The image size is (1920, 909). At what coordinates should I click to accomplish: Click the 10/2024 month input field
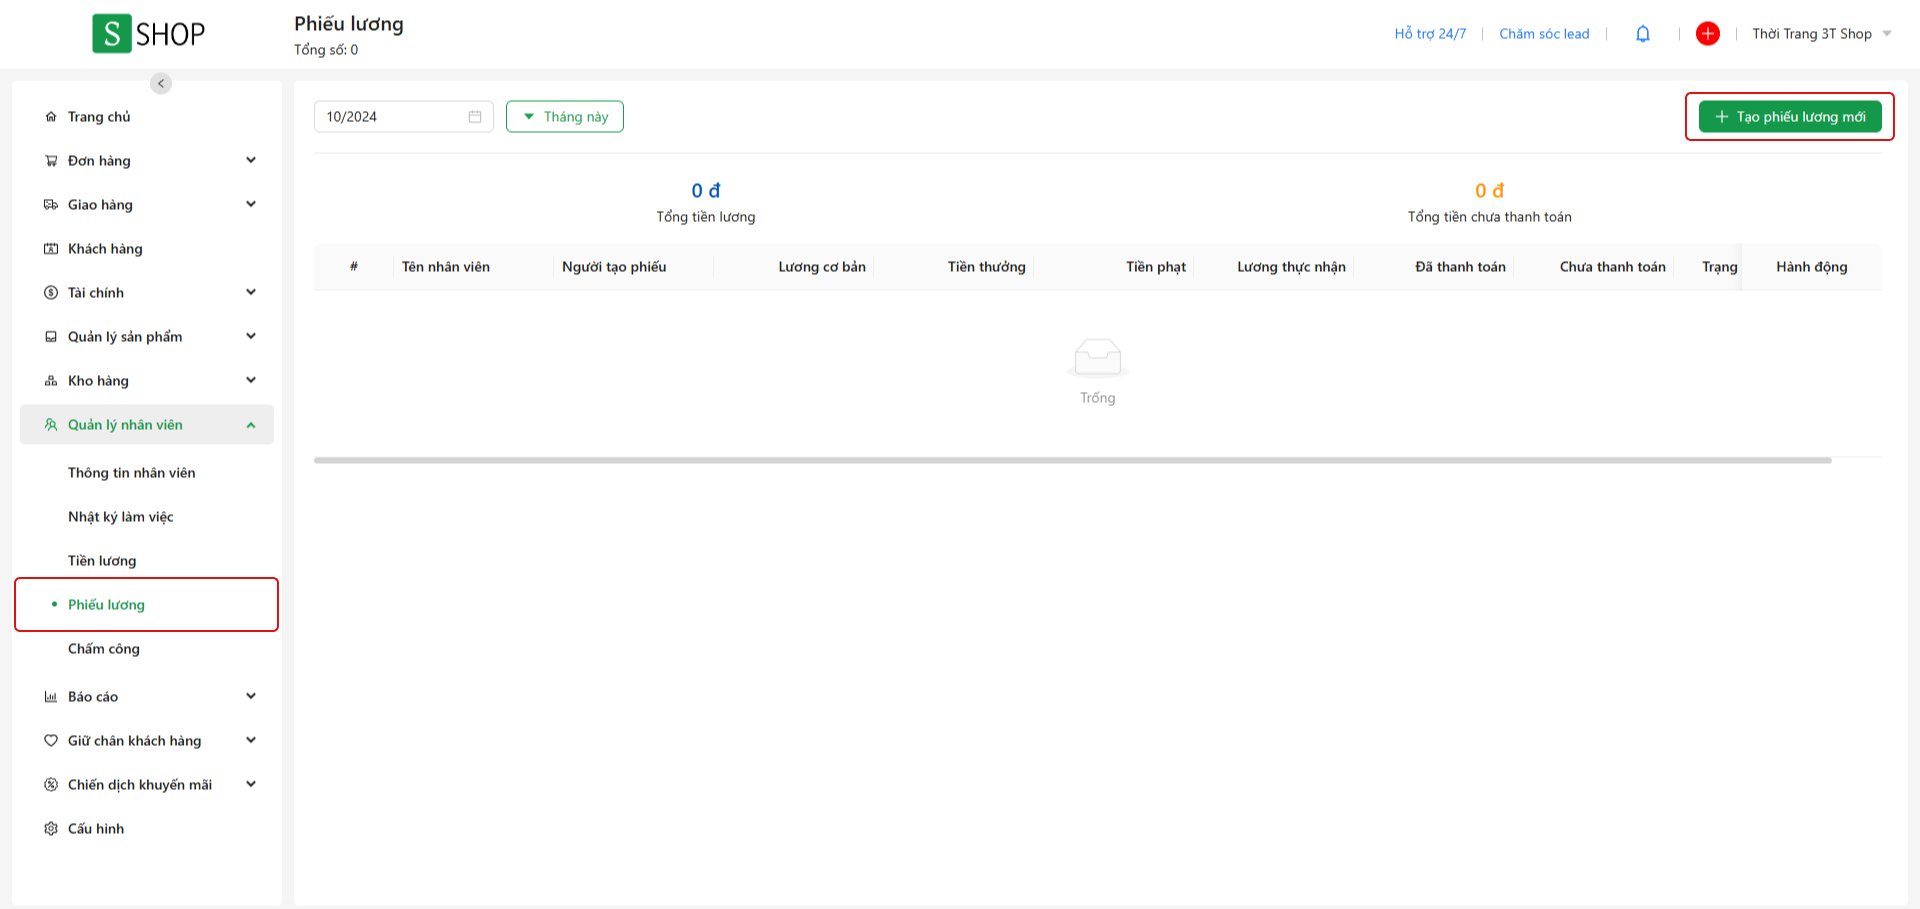click(392, 117)
